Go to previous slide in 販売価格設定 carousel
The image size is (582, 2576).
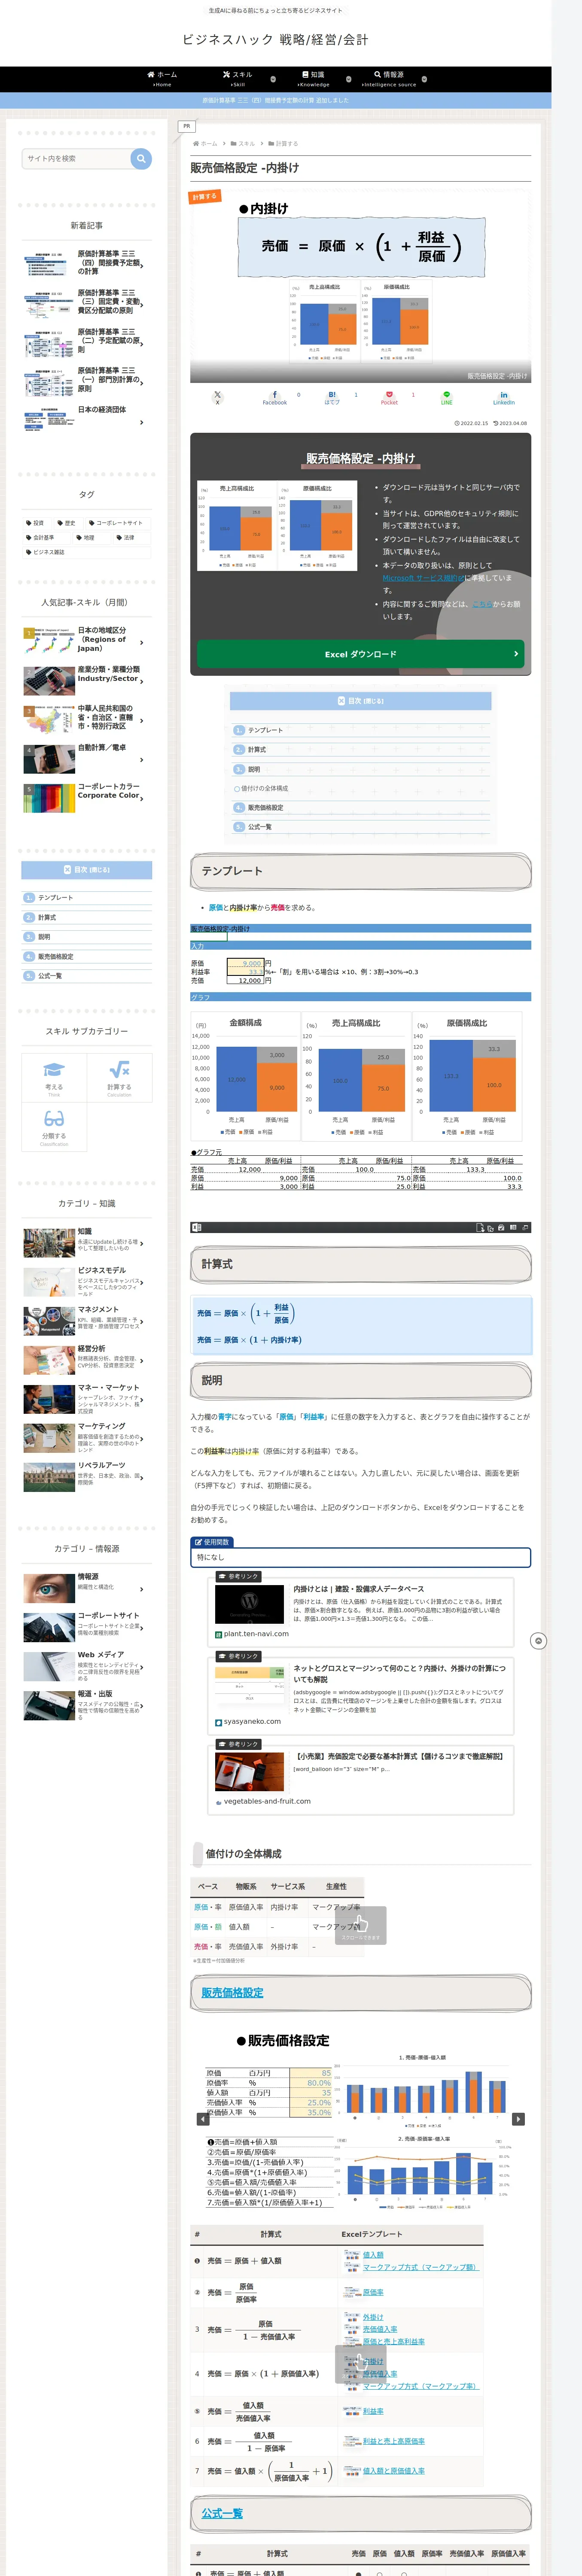pos(204,2119)
